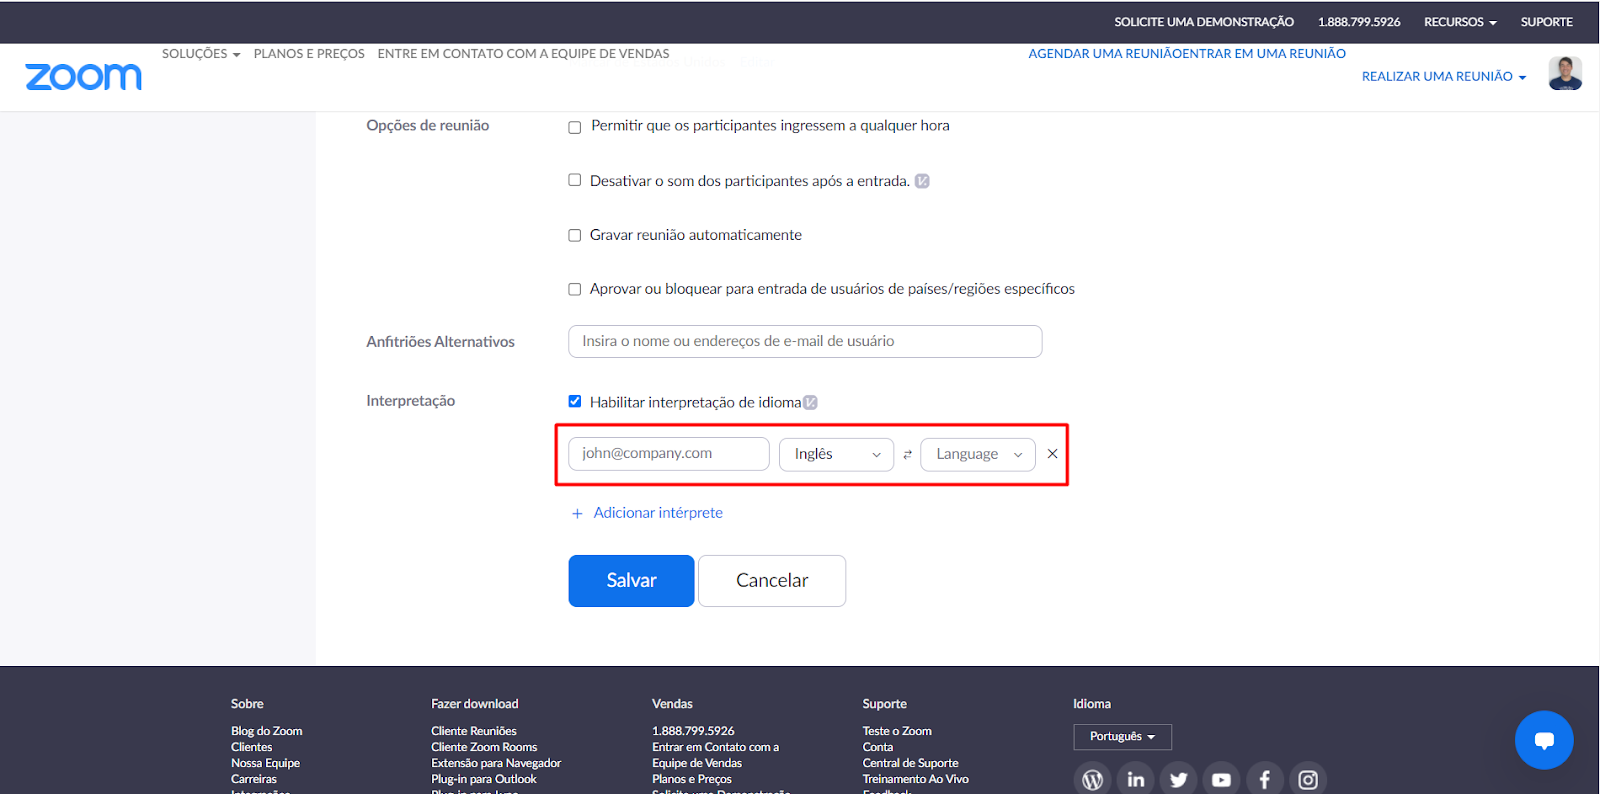Click the Salvar button
Viewport: 1600px width, 794px height.
[631, 581]
